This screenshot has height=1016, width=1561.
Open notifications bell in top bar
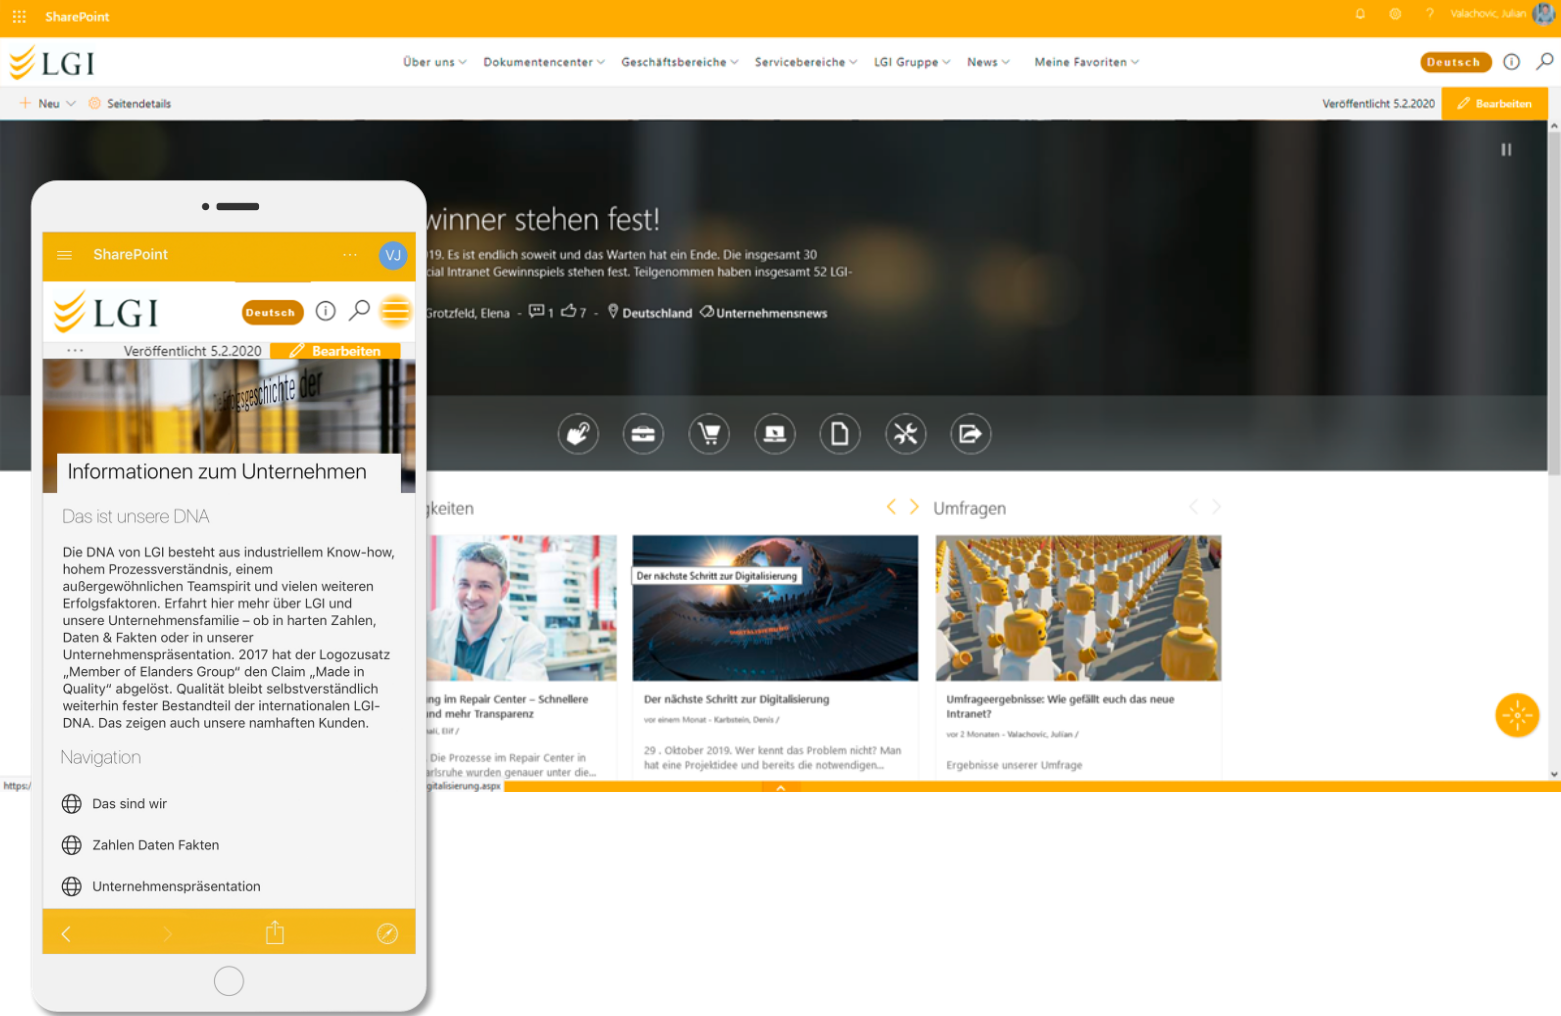[1360, 14]
